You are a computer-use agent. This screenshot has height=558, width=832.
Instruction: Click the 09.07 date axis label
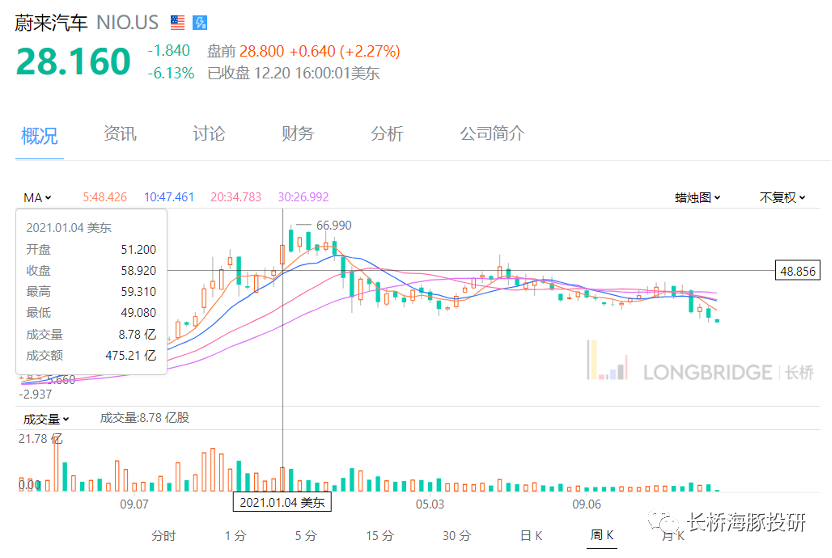134,504
